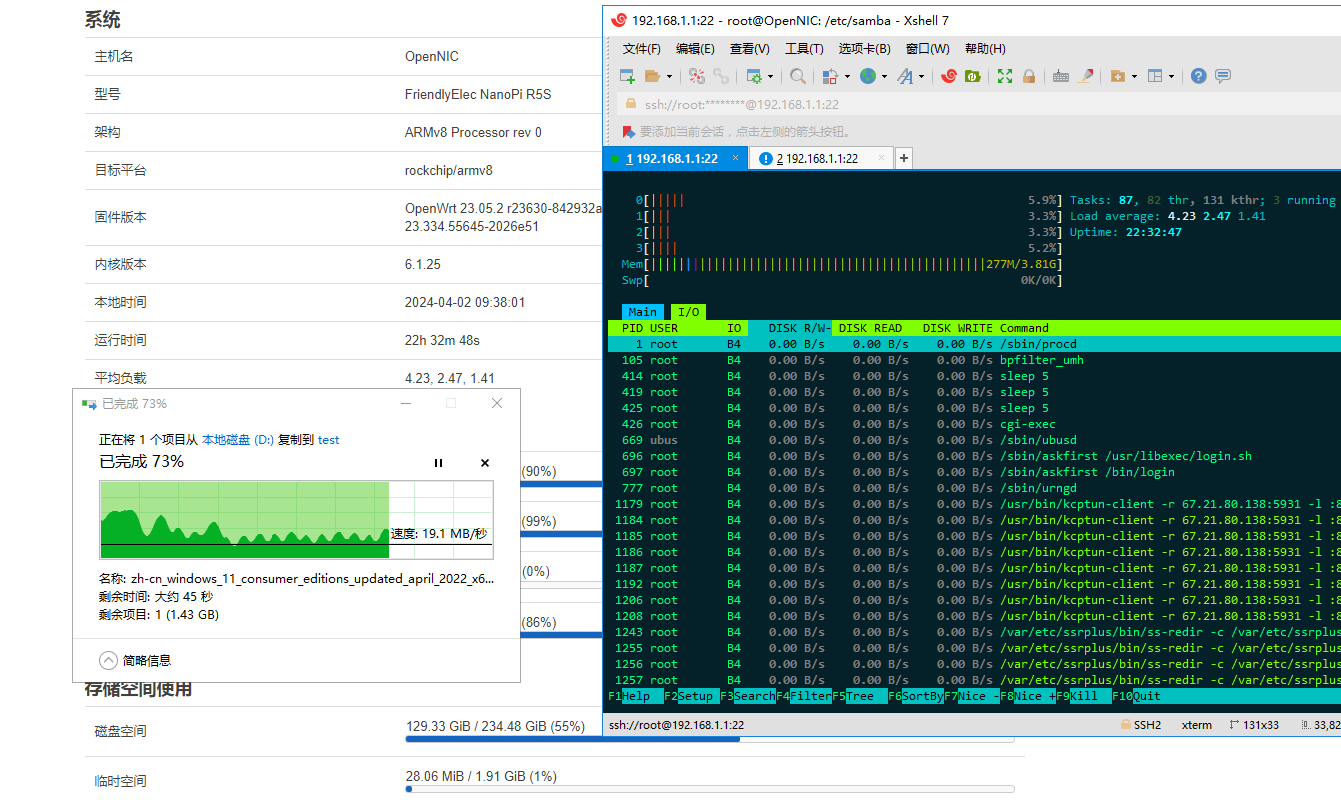Click the globe encoding icon

(867, 76)
